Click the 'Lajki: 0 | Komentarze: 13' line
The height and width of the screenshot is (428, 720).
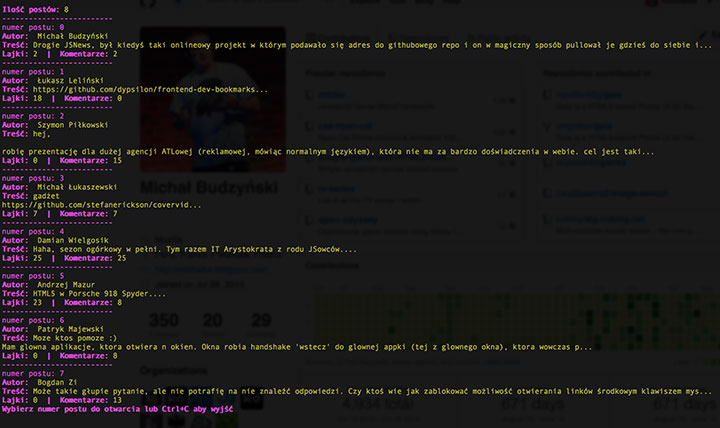point(62,400)
